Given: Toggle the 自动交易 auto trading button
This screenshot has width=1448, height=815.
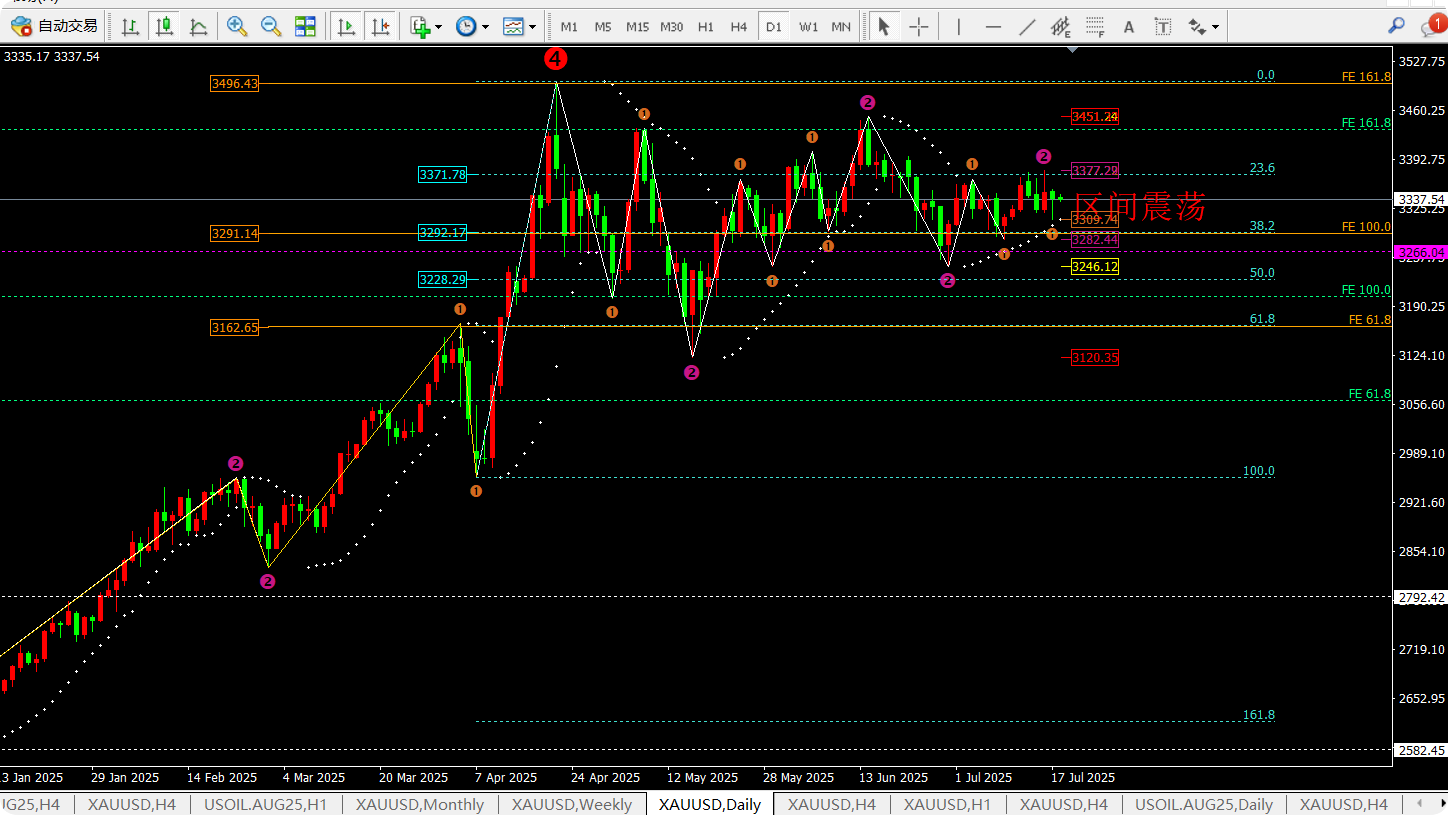Looking at the screenshot, I should coord(55,27).
